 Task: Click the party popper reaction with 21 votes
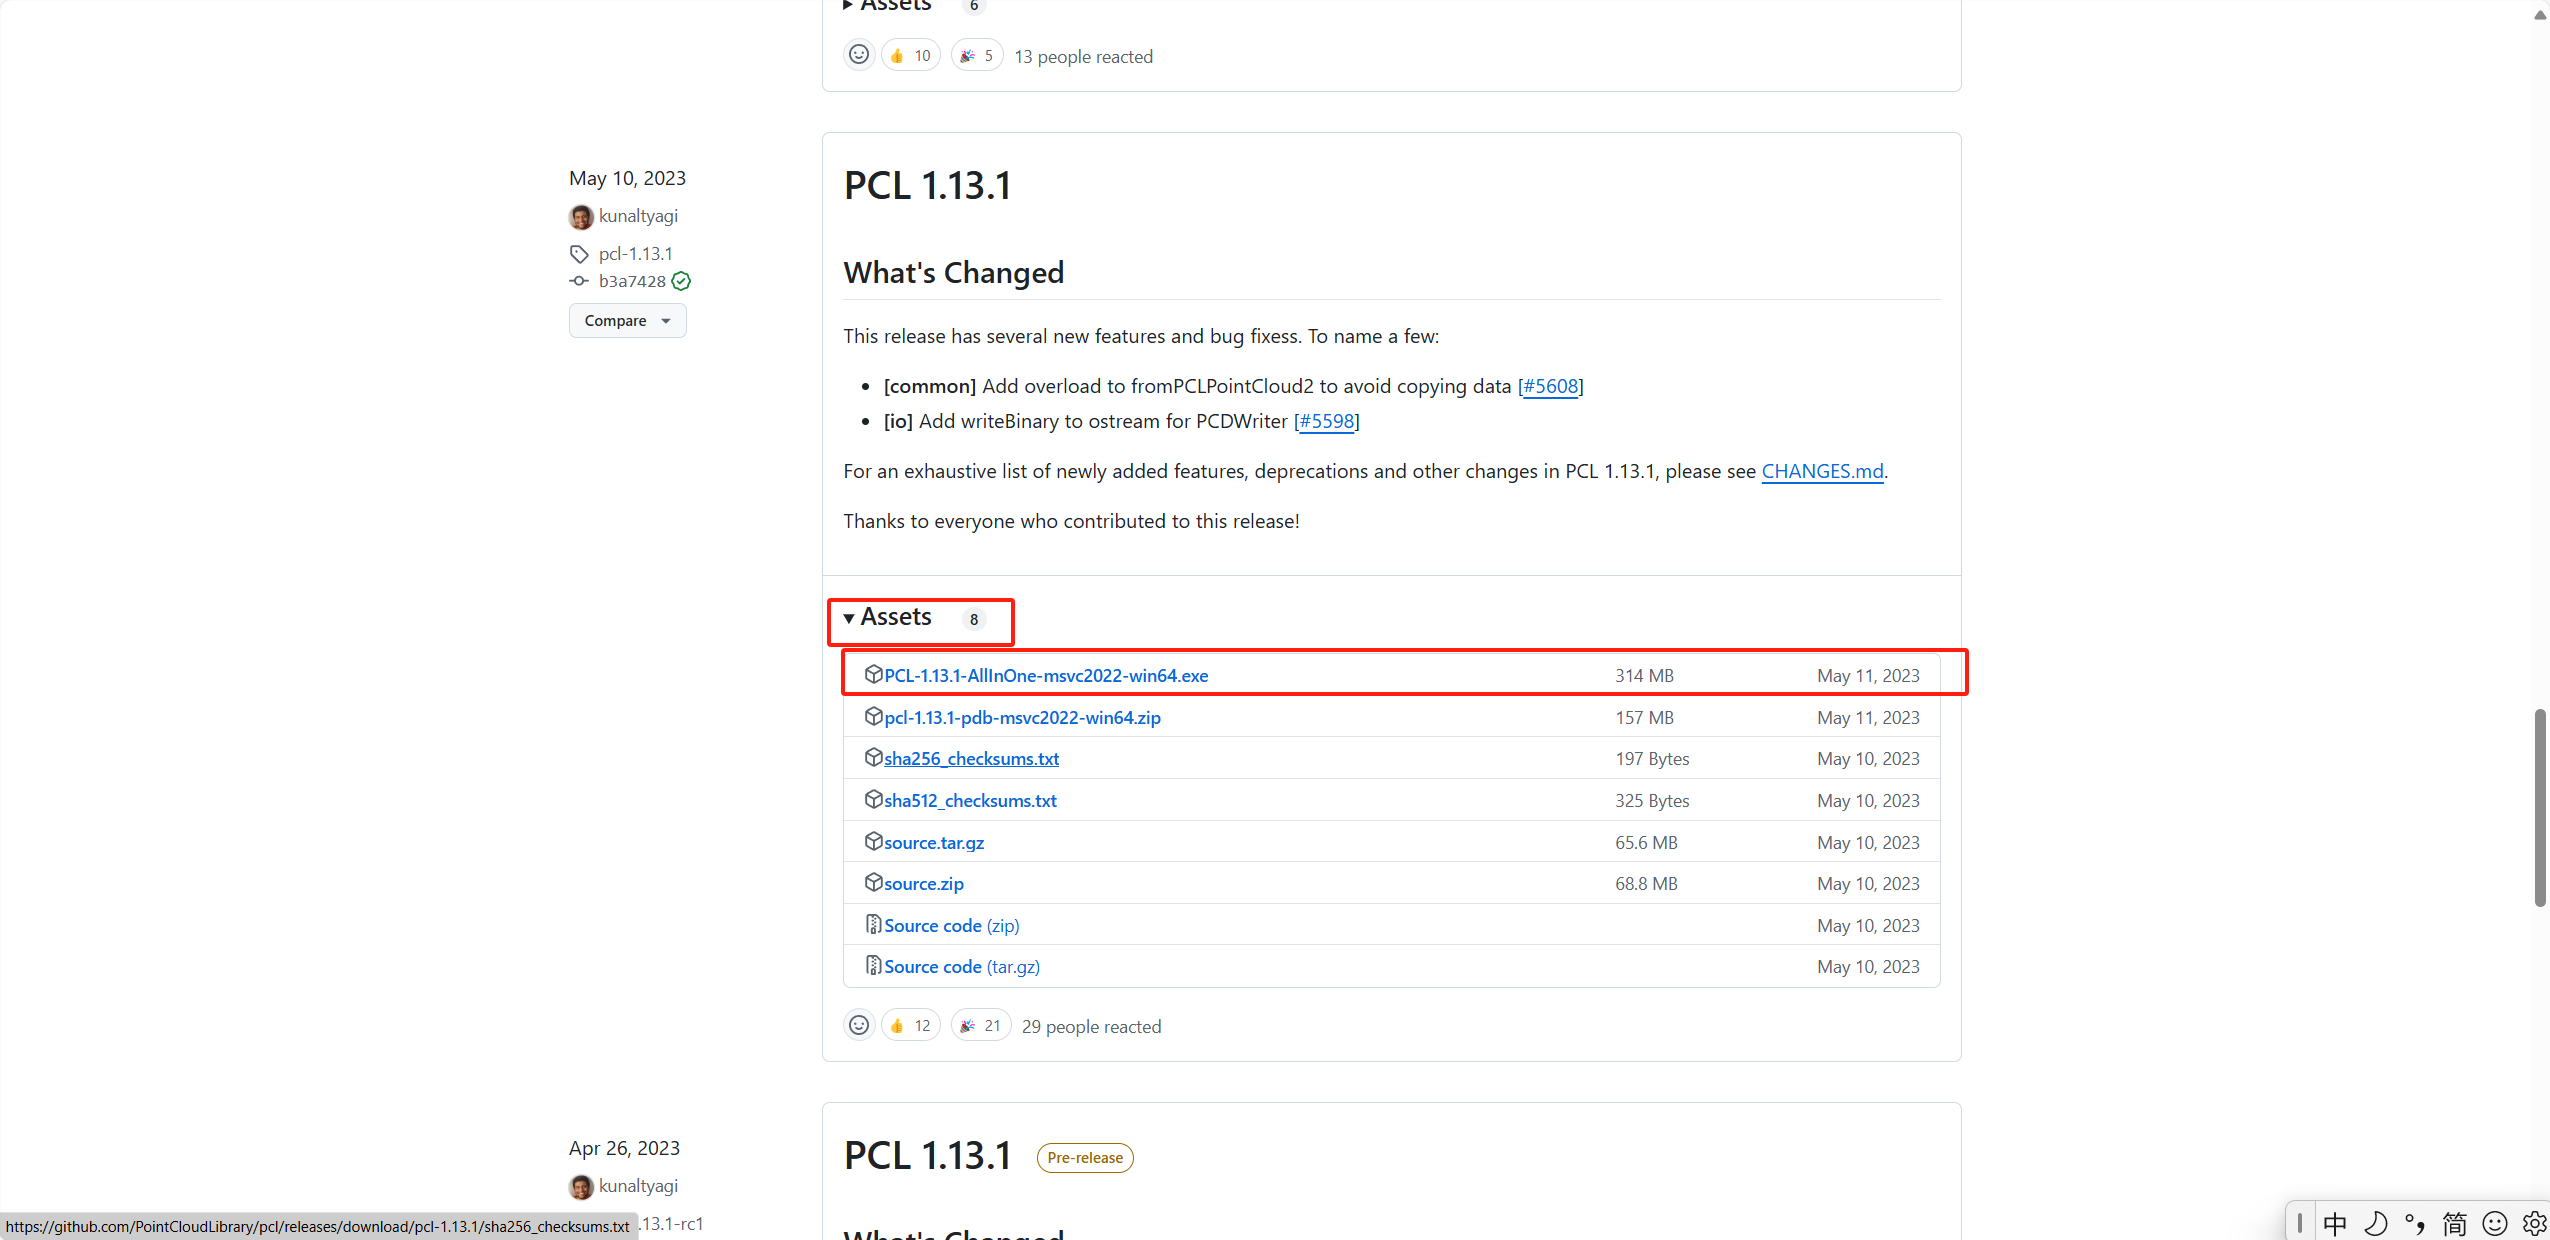(x=980, y=1025)
